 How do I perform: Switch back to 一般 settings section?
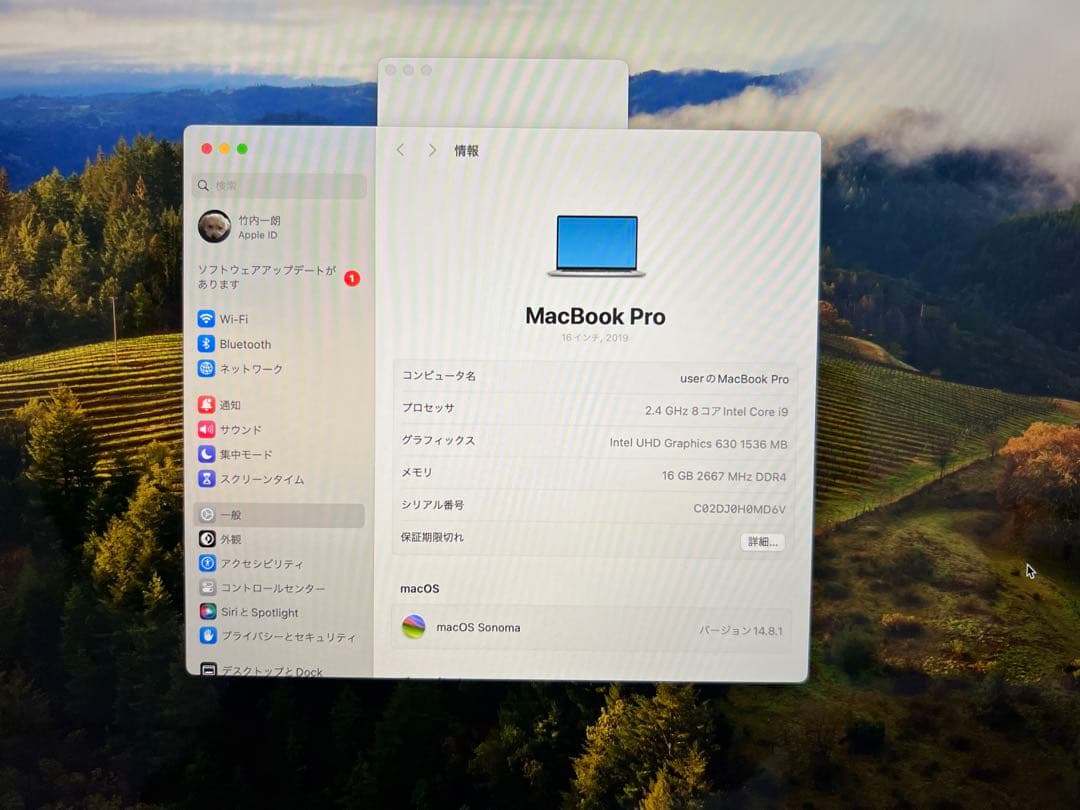[x=230, y=515]
